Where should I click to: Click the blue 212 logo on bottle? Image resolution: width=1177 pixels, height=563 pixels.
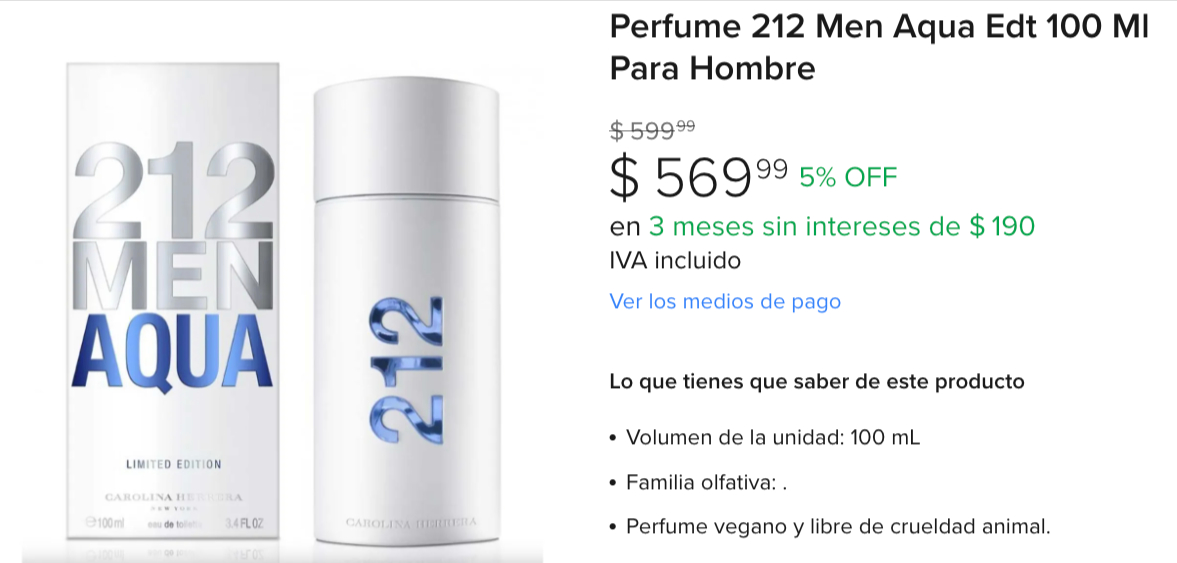(406, 371)
